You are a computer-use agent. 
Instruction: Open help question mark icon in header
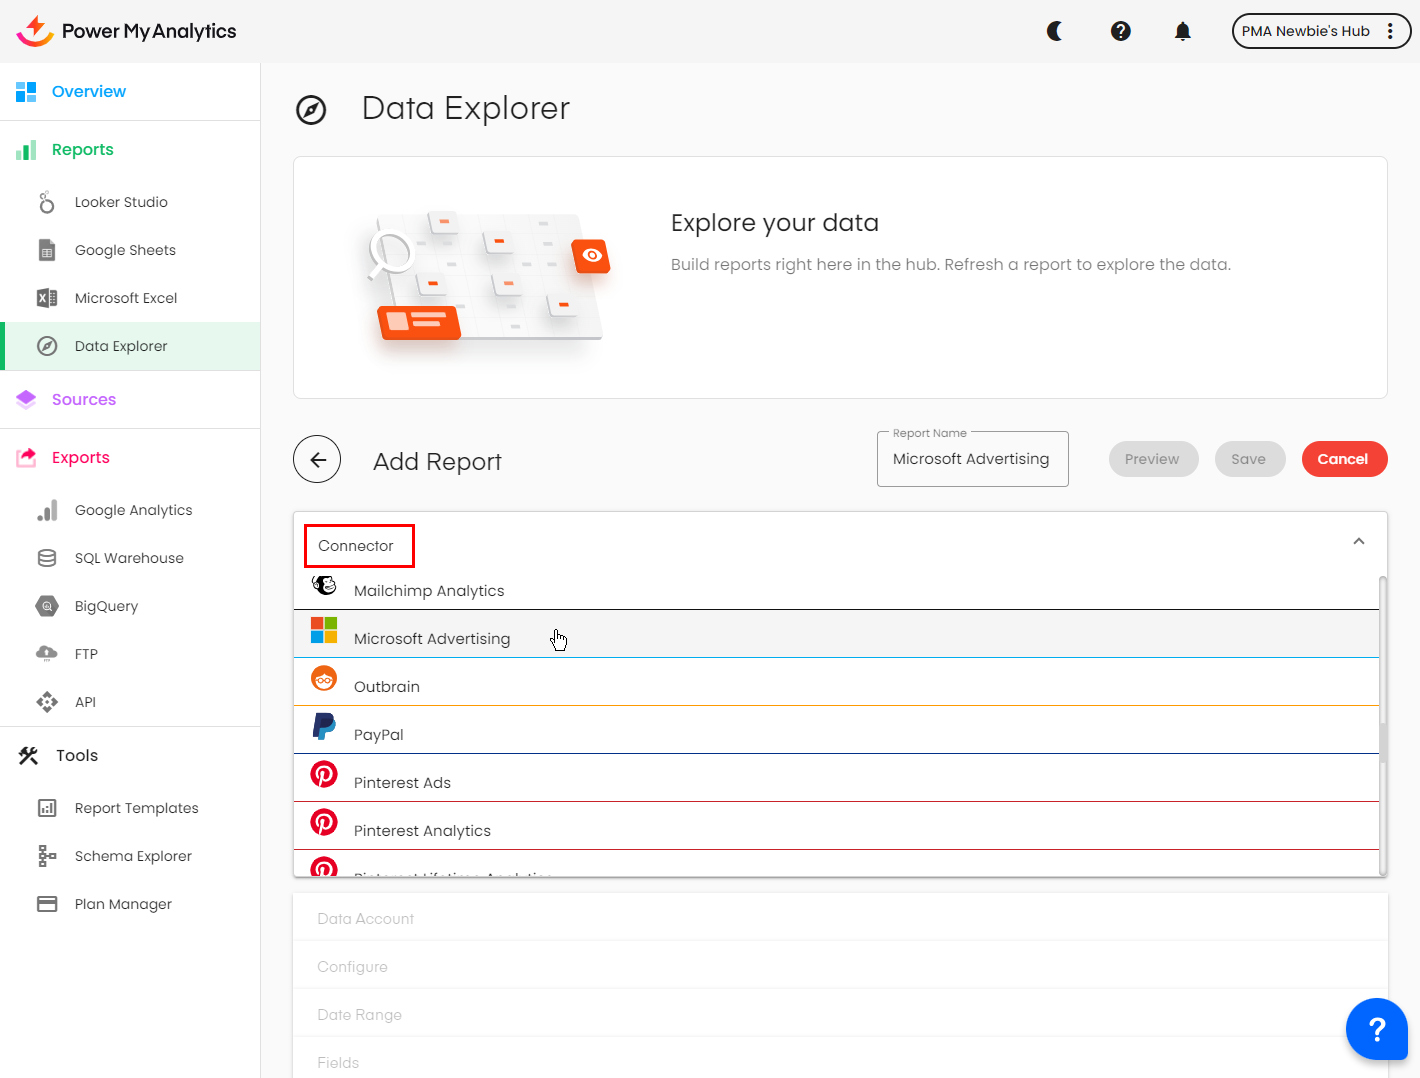point(1121,31)
